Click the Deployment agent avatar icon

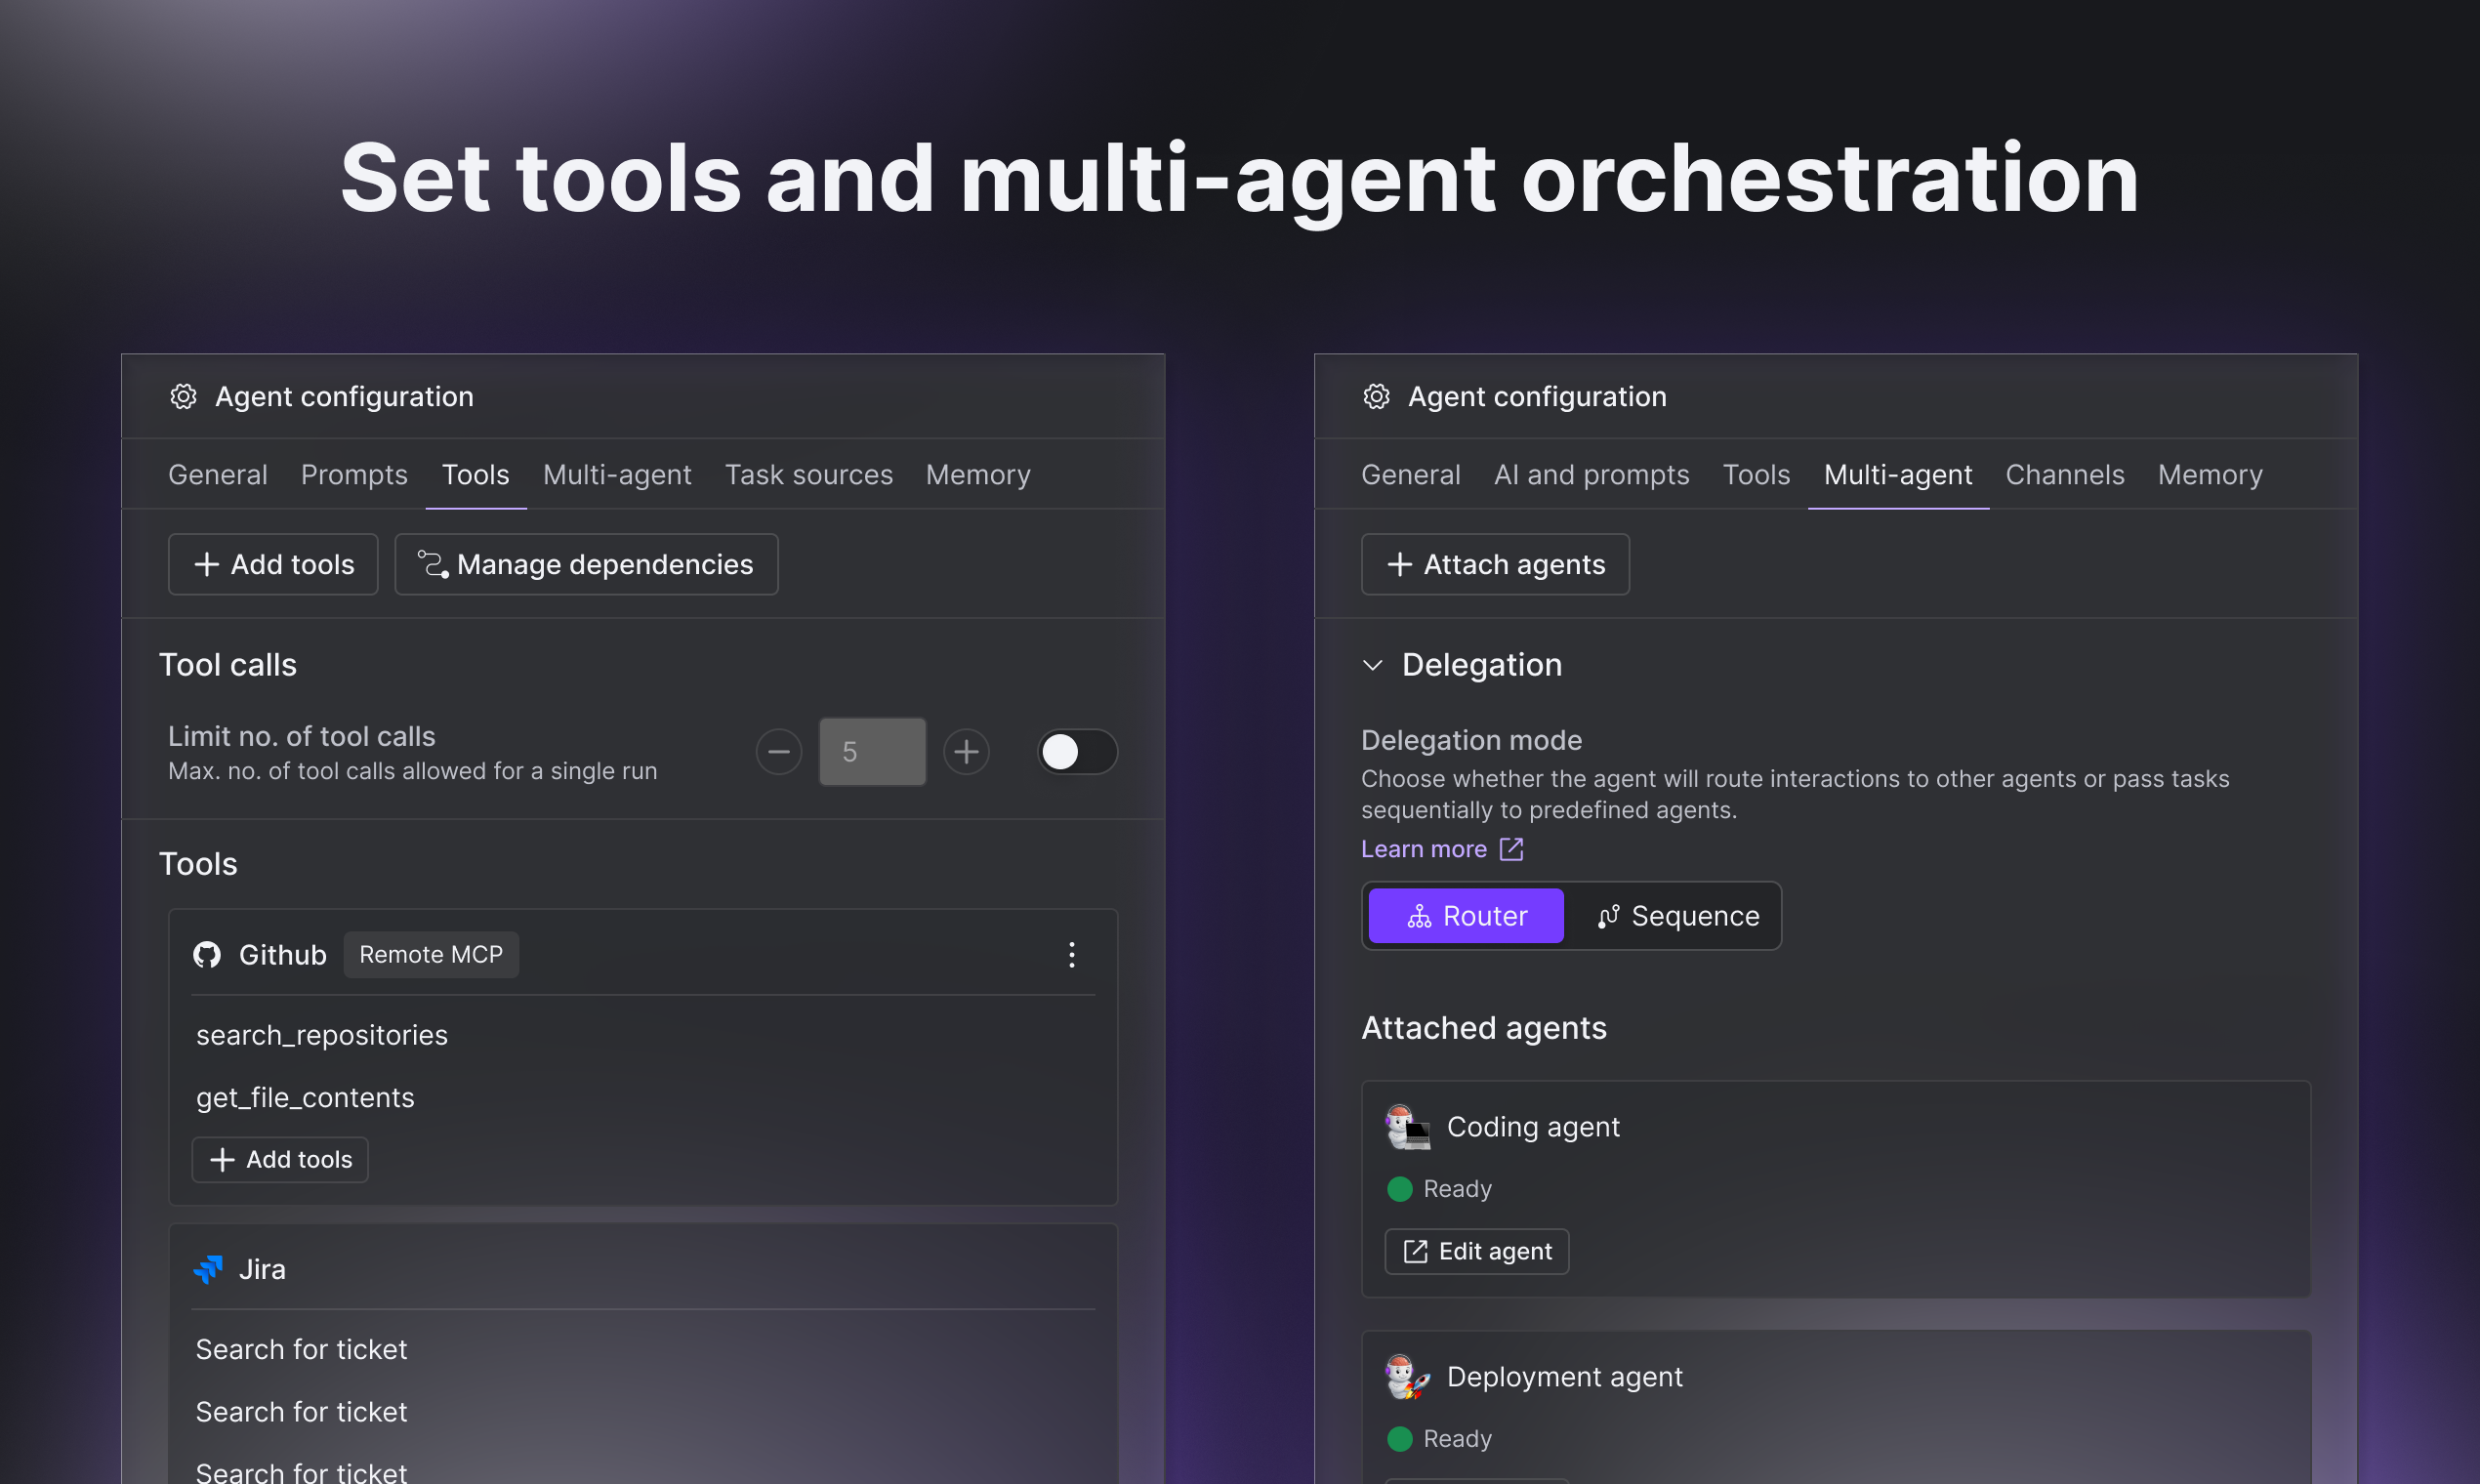[x=1407, y=1377]
